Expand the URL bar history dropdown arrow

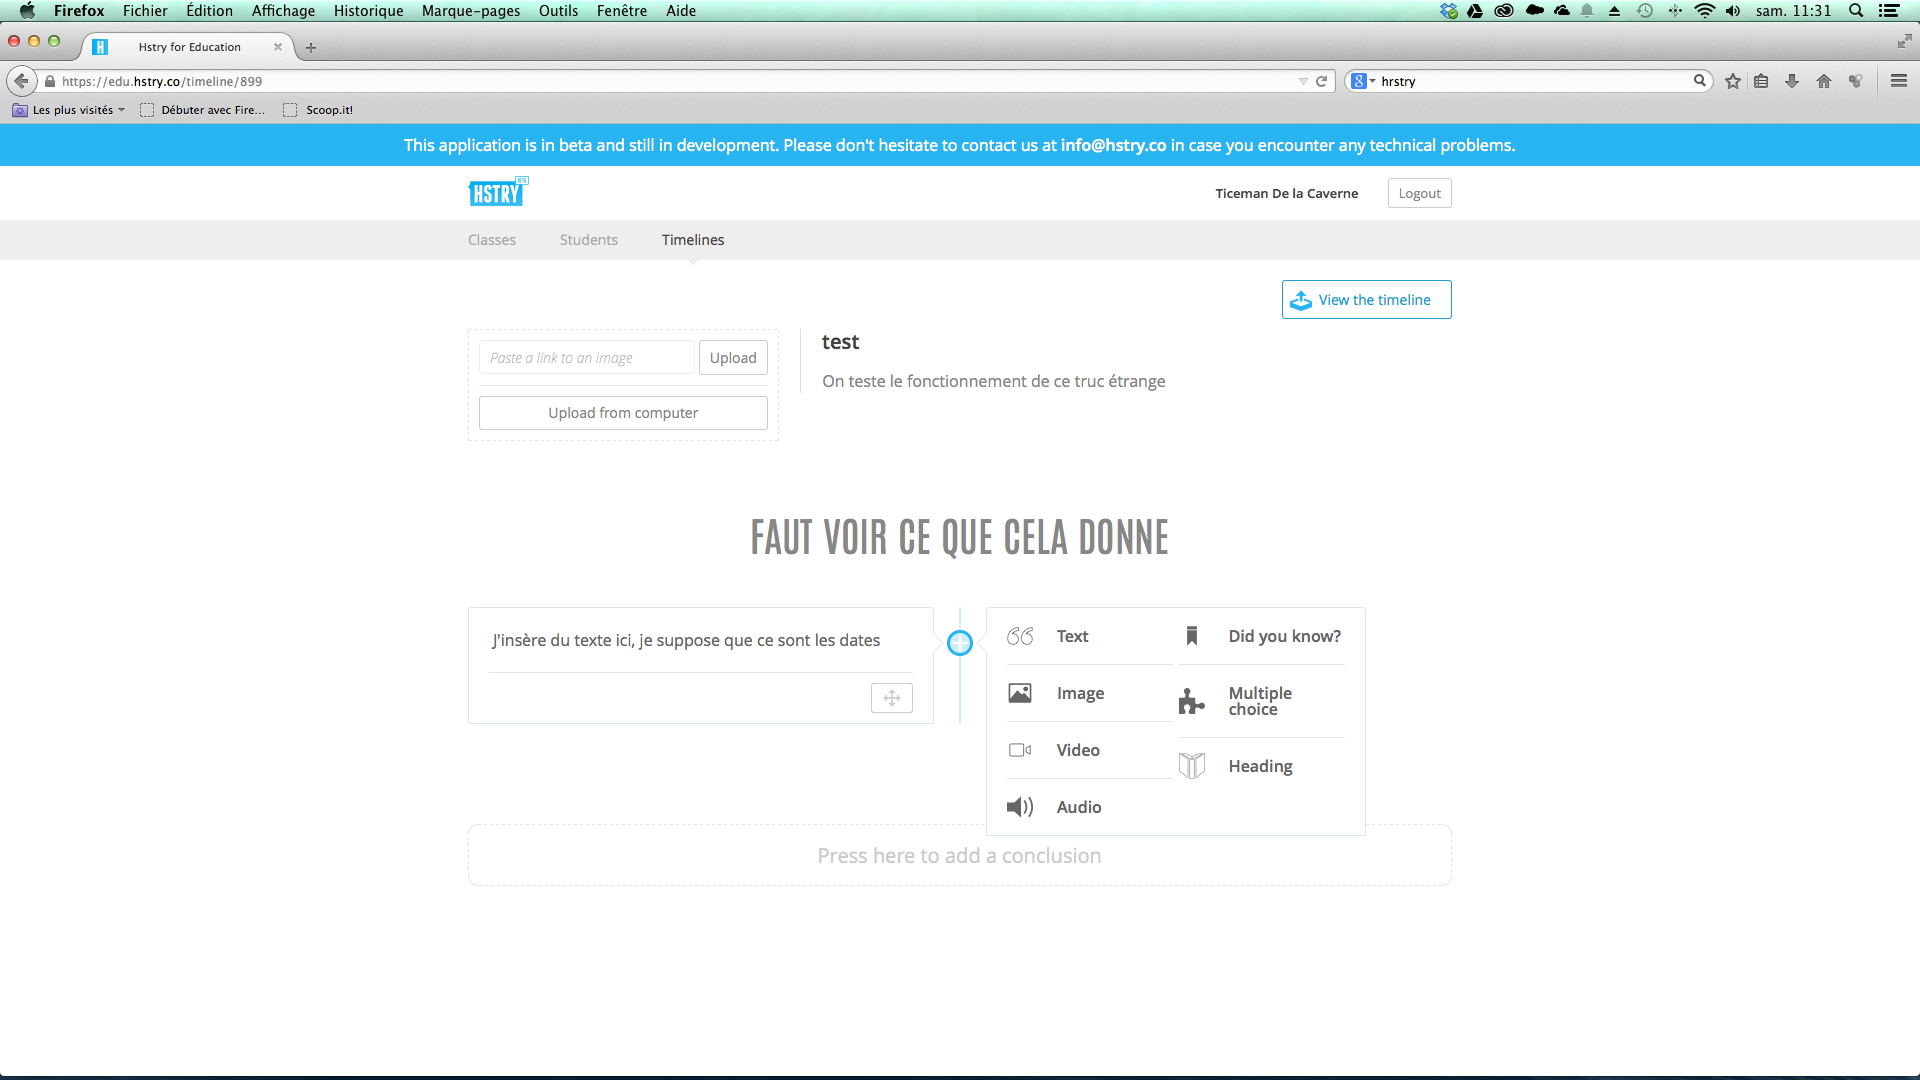(1303, 81)
